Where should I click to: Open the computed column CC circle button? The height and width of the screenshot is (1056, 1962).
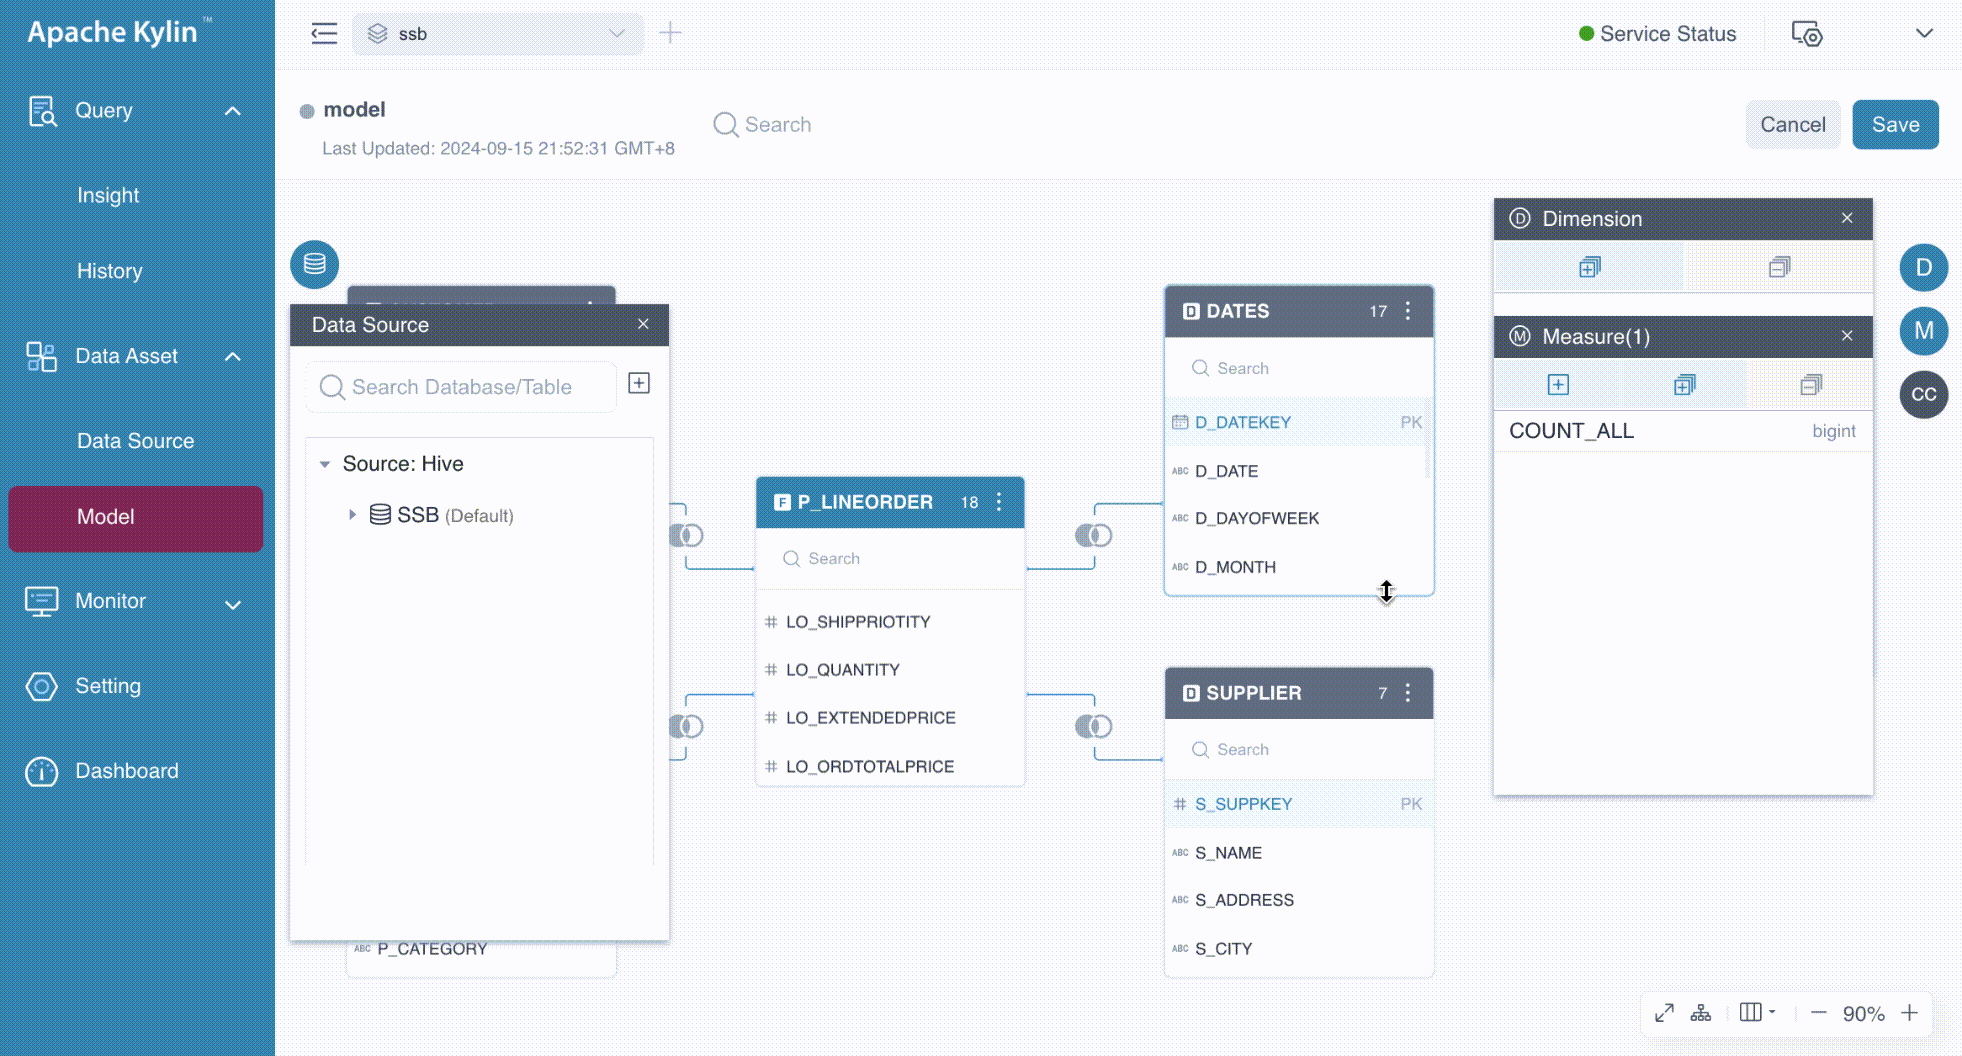pyautogui.click(x=1923, y=394)
